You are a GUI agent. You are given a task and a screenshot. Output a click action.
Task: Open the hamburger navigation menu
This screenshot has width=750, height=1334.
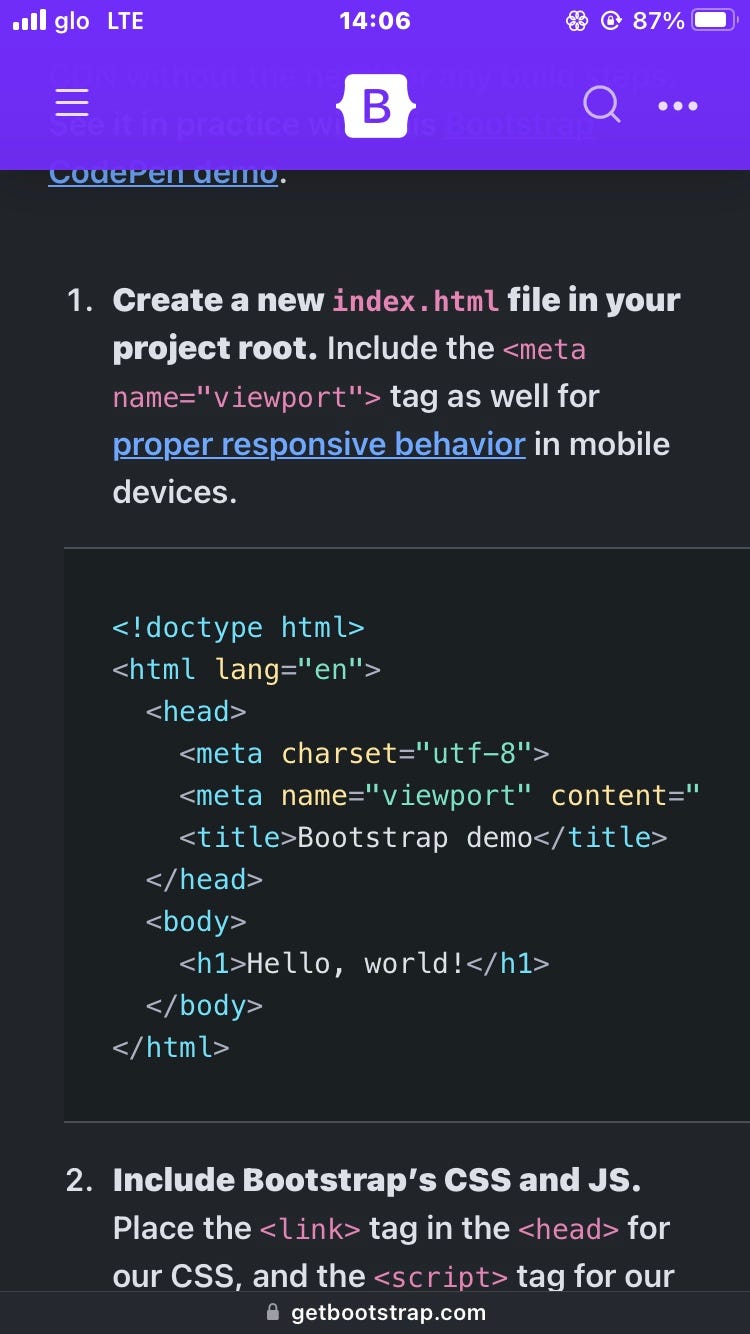click(72, 104)
